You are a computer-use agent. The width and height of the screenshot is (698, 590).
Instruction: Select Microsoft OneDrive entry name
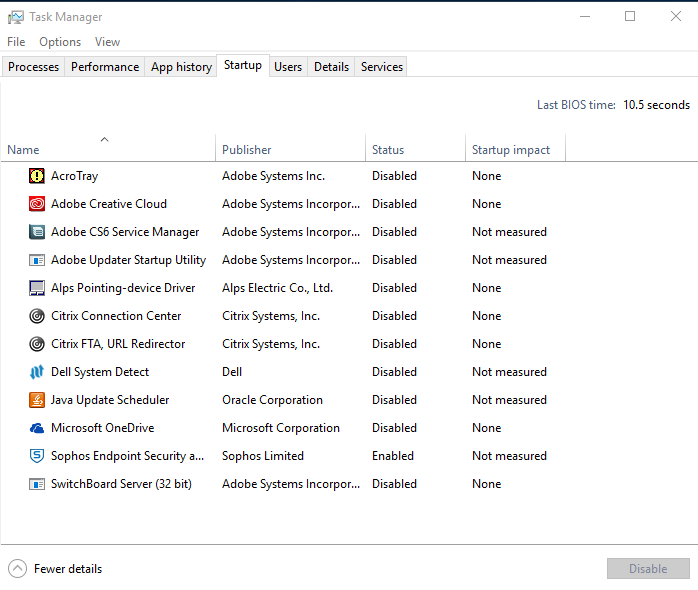tap(102, 428)
